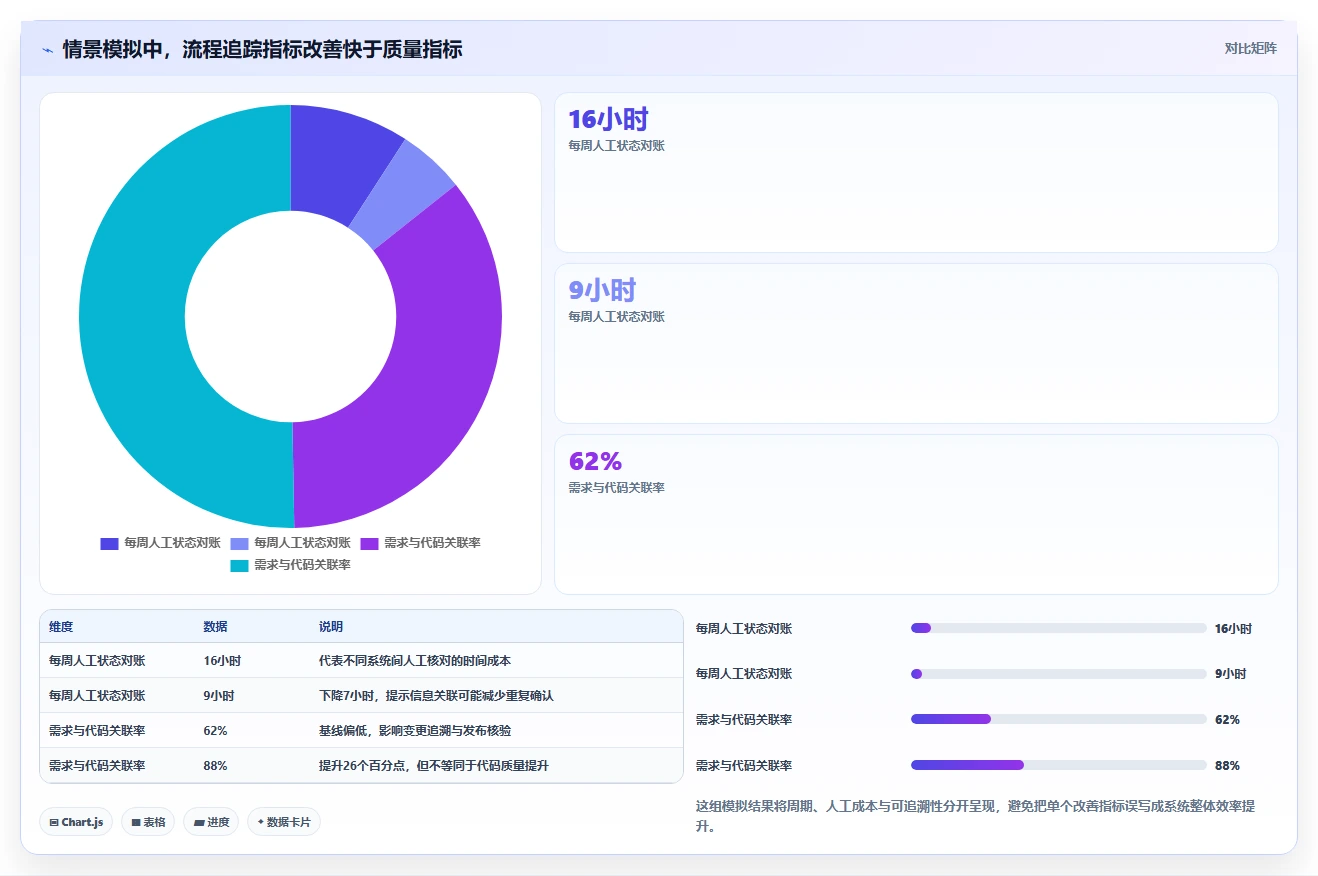Toggle the light periwinkle 每周人工状态对账 legend entry

[290, 543]
